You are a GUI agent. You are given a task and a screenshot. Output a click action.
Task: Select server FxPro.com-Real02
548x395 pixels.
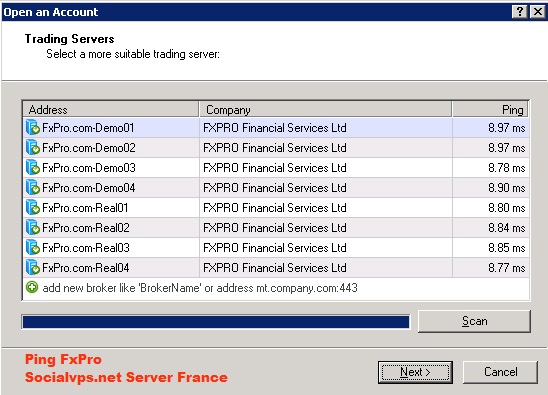coord(86,228)
